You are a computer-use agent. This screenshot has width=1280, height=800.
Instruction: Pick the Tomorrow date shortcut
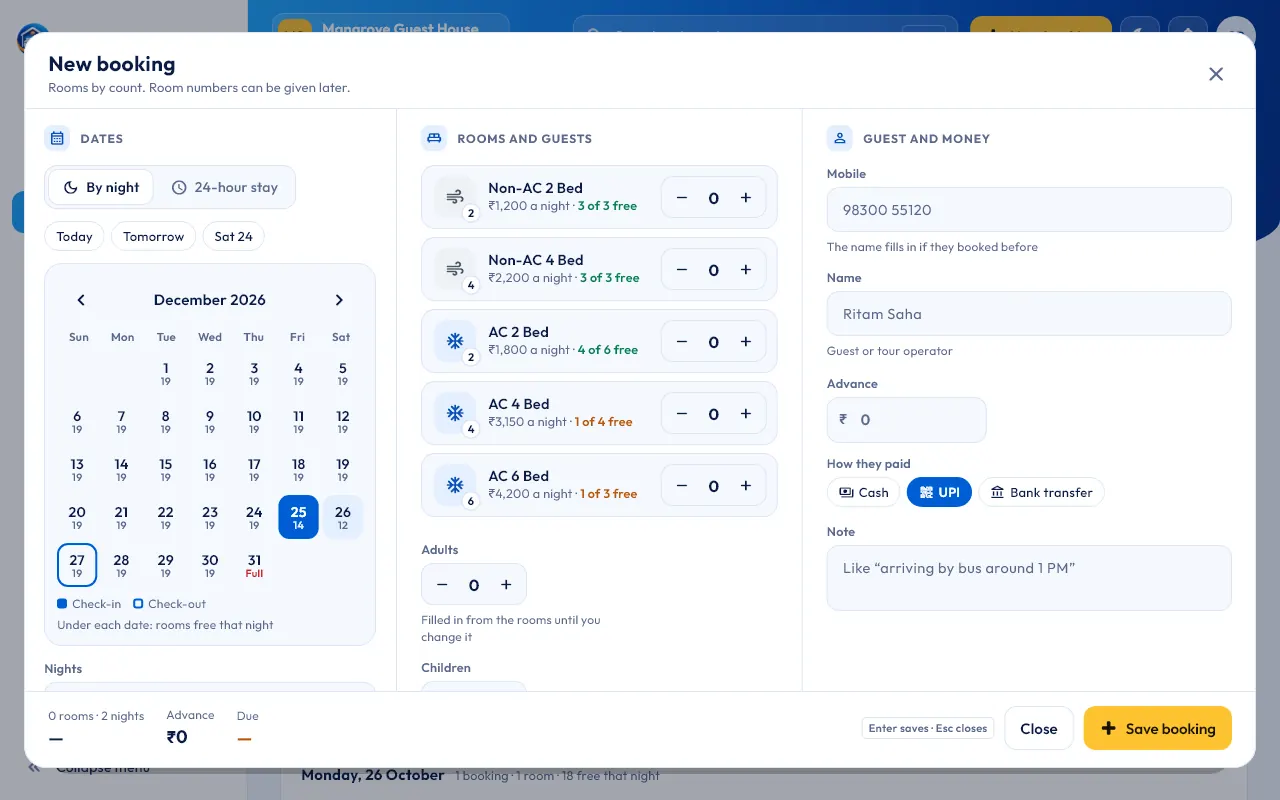(x=153, y=237)
